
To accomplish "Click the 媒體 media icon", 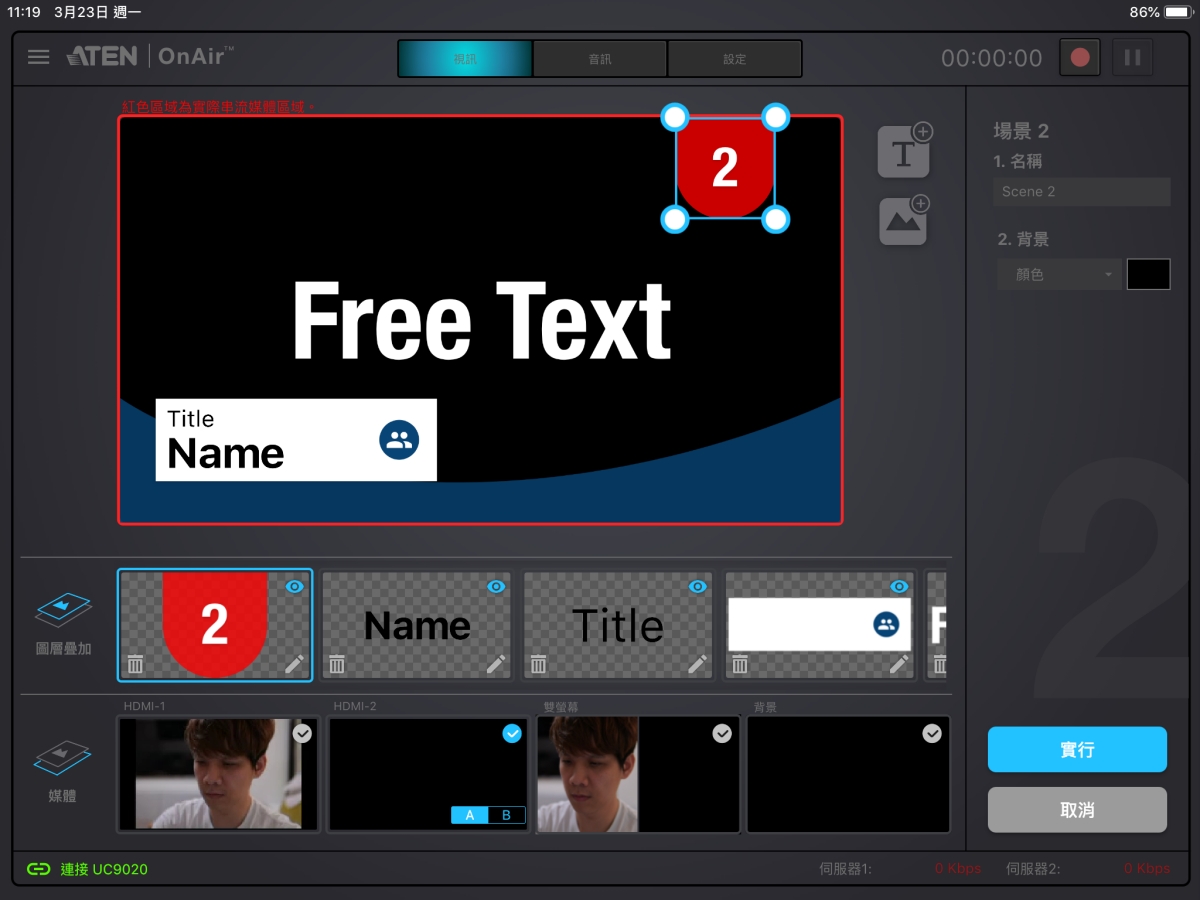I will point(63,757).
